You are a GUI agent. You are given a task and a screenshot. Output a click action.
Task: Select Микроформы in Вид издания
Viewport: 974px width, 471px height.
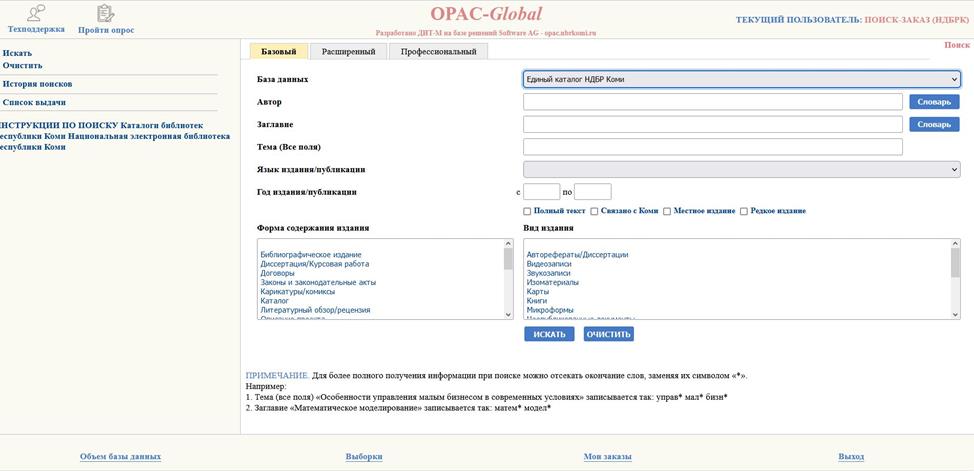point(550,309)
